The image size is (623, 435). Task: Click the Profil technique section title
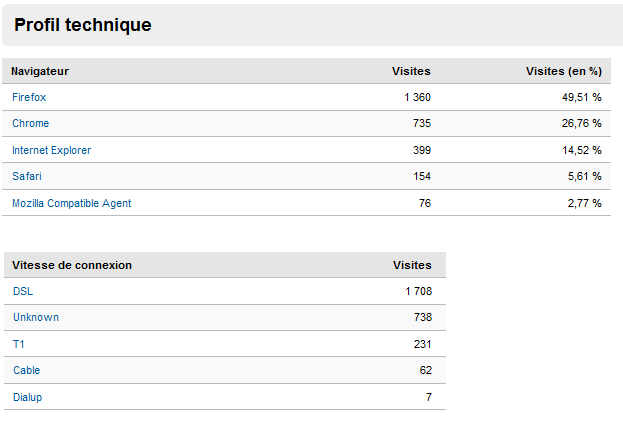click(x=83, y=25)
